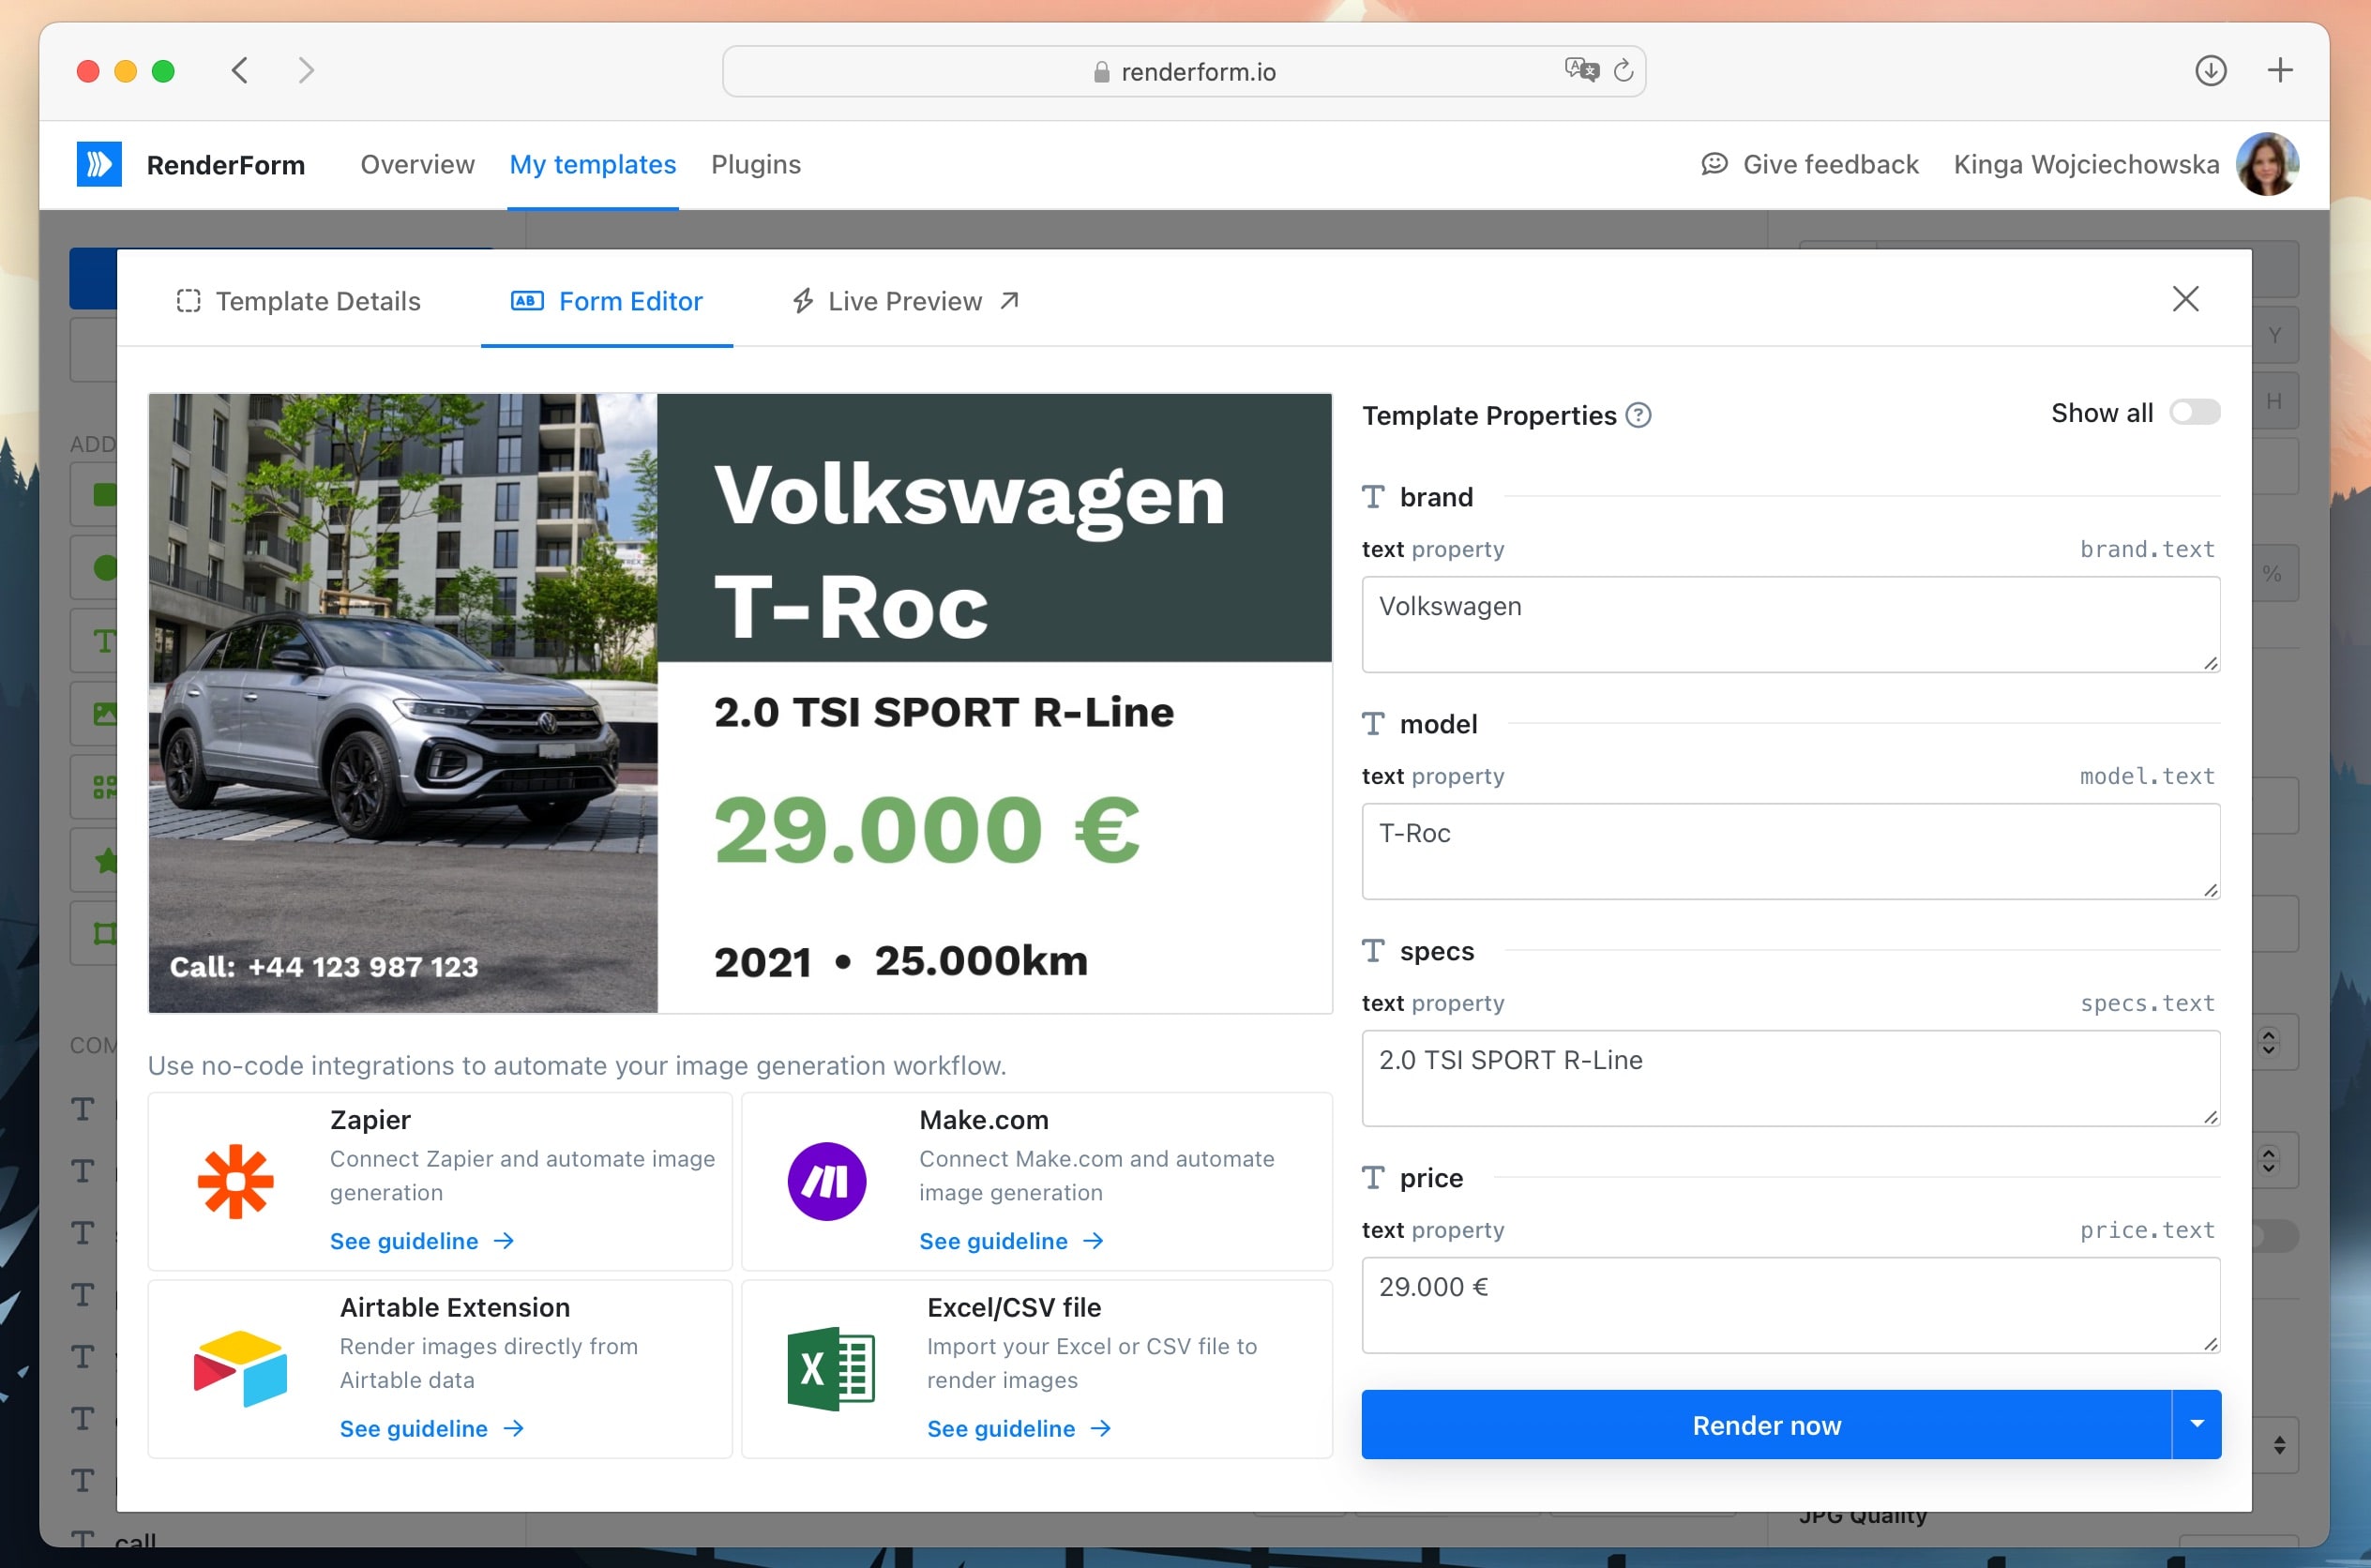Click the RenderForm brand name
Image resolution: width=2371 pixels, height=1568 pixels.
226,165
